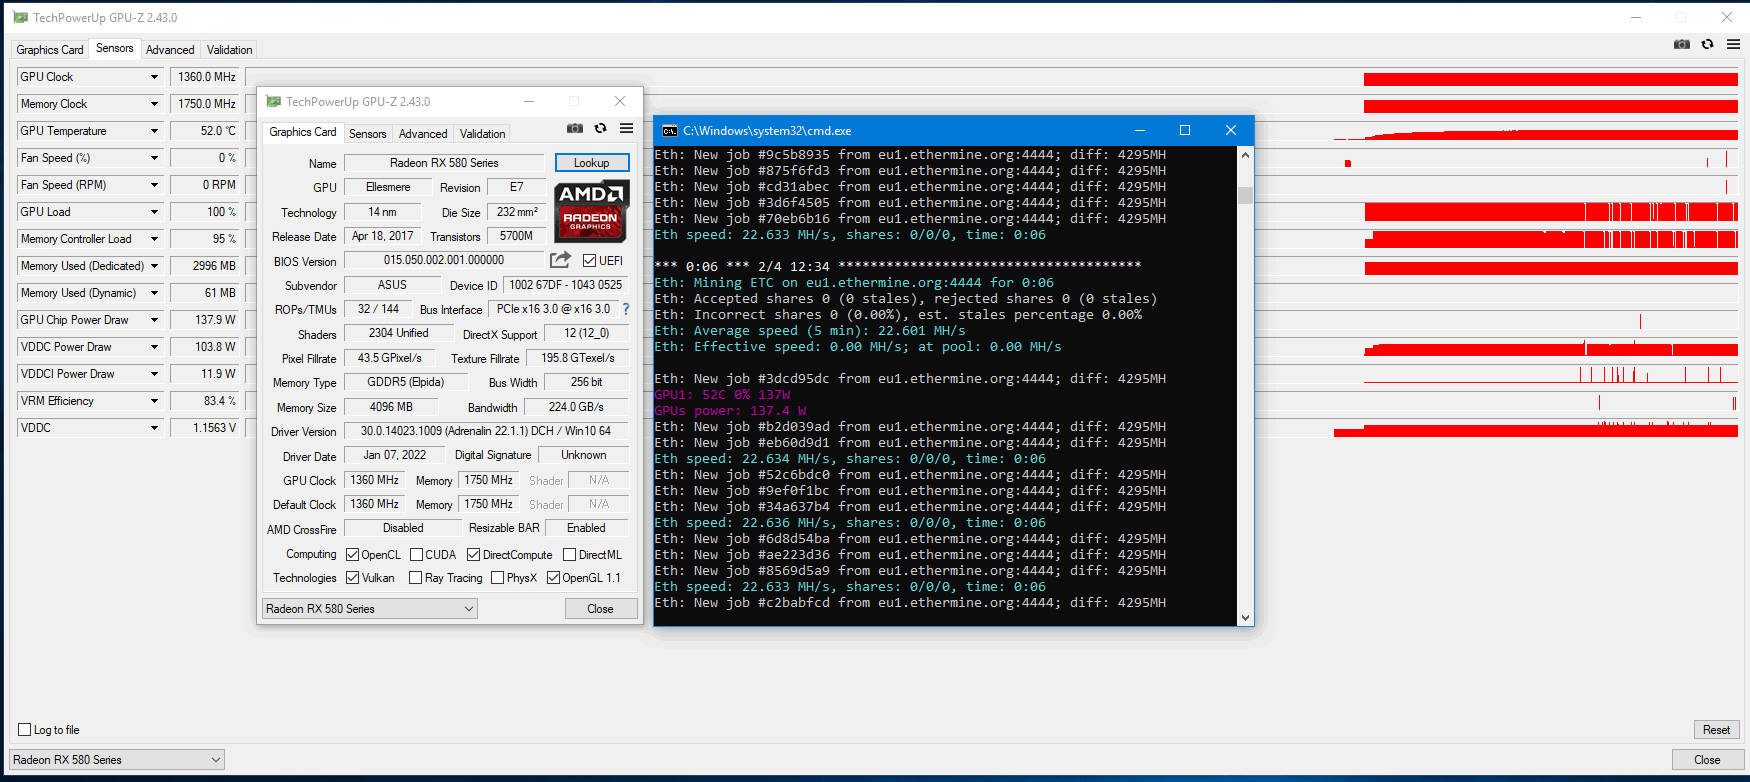
Task: Toggle the OpenGL 1.1 checkbox
Action: (x=553, y=578)
